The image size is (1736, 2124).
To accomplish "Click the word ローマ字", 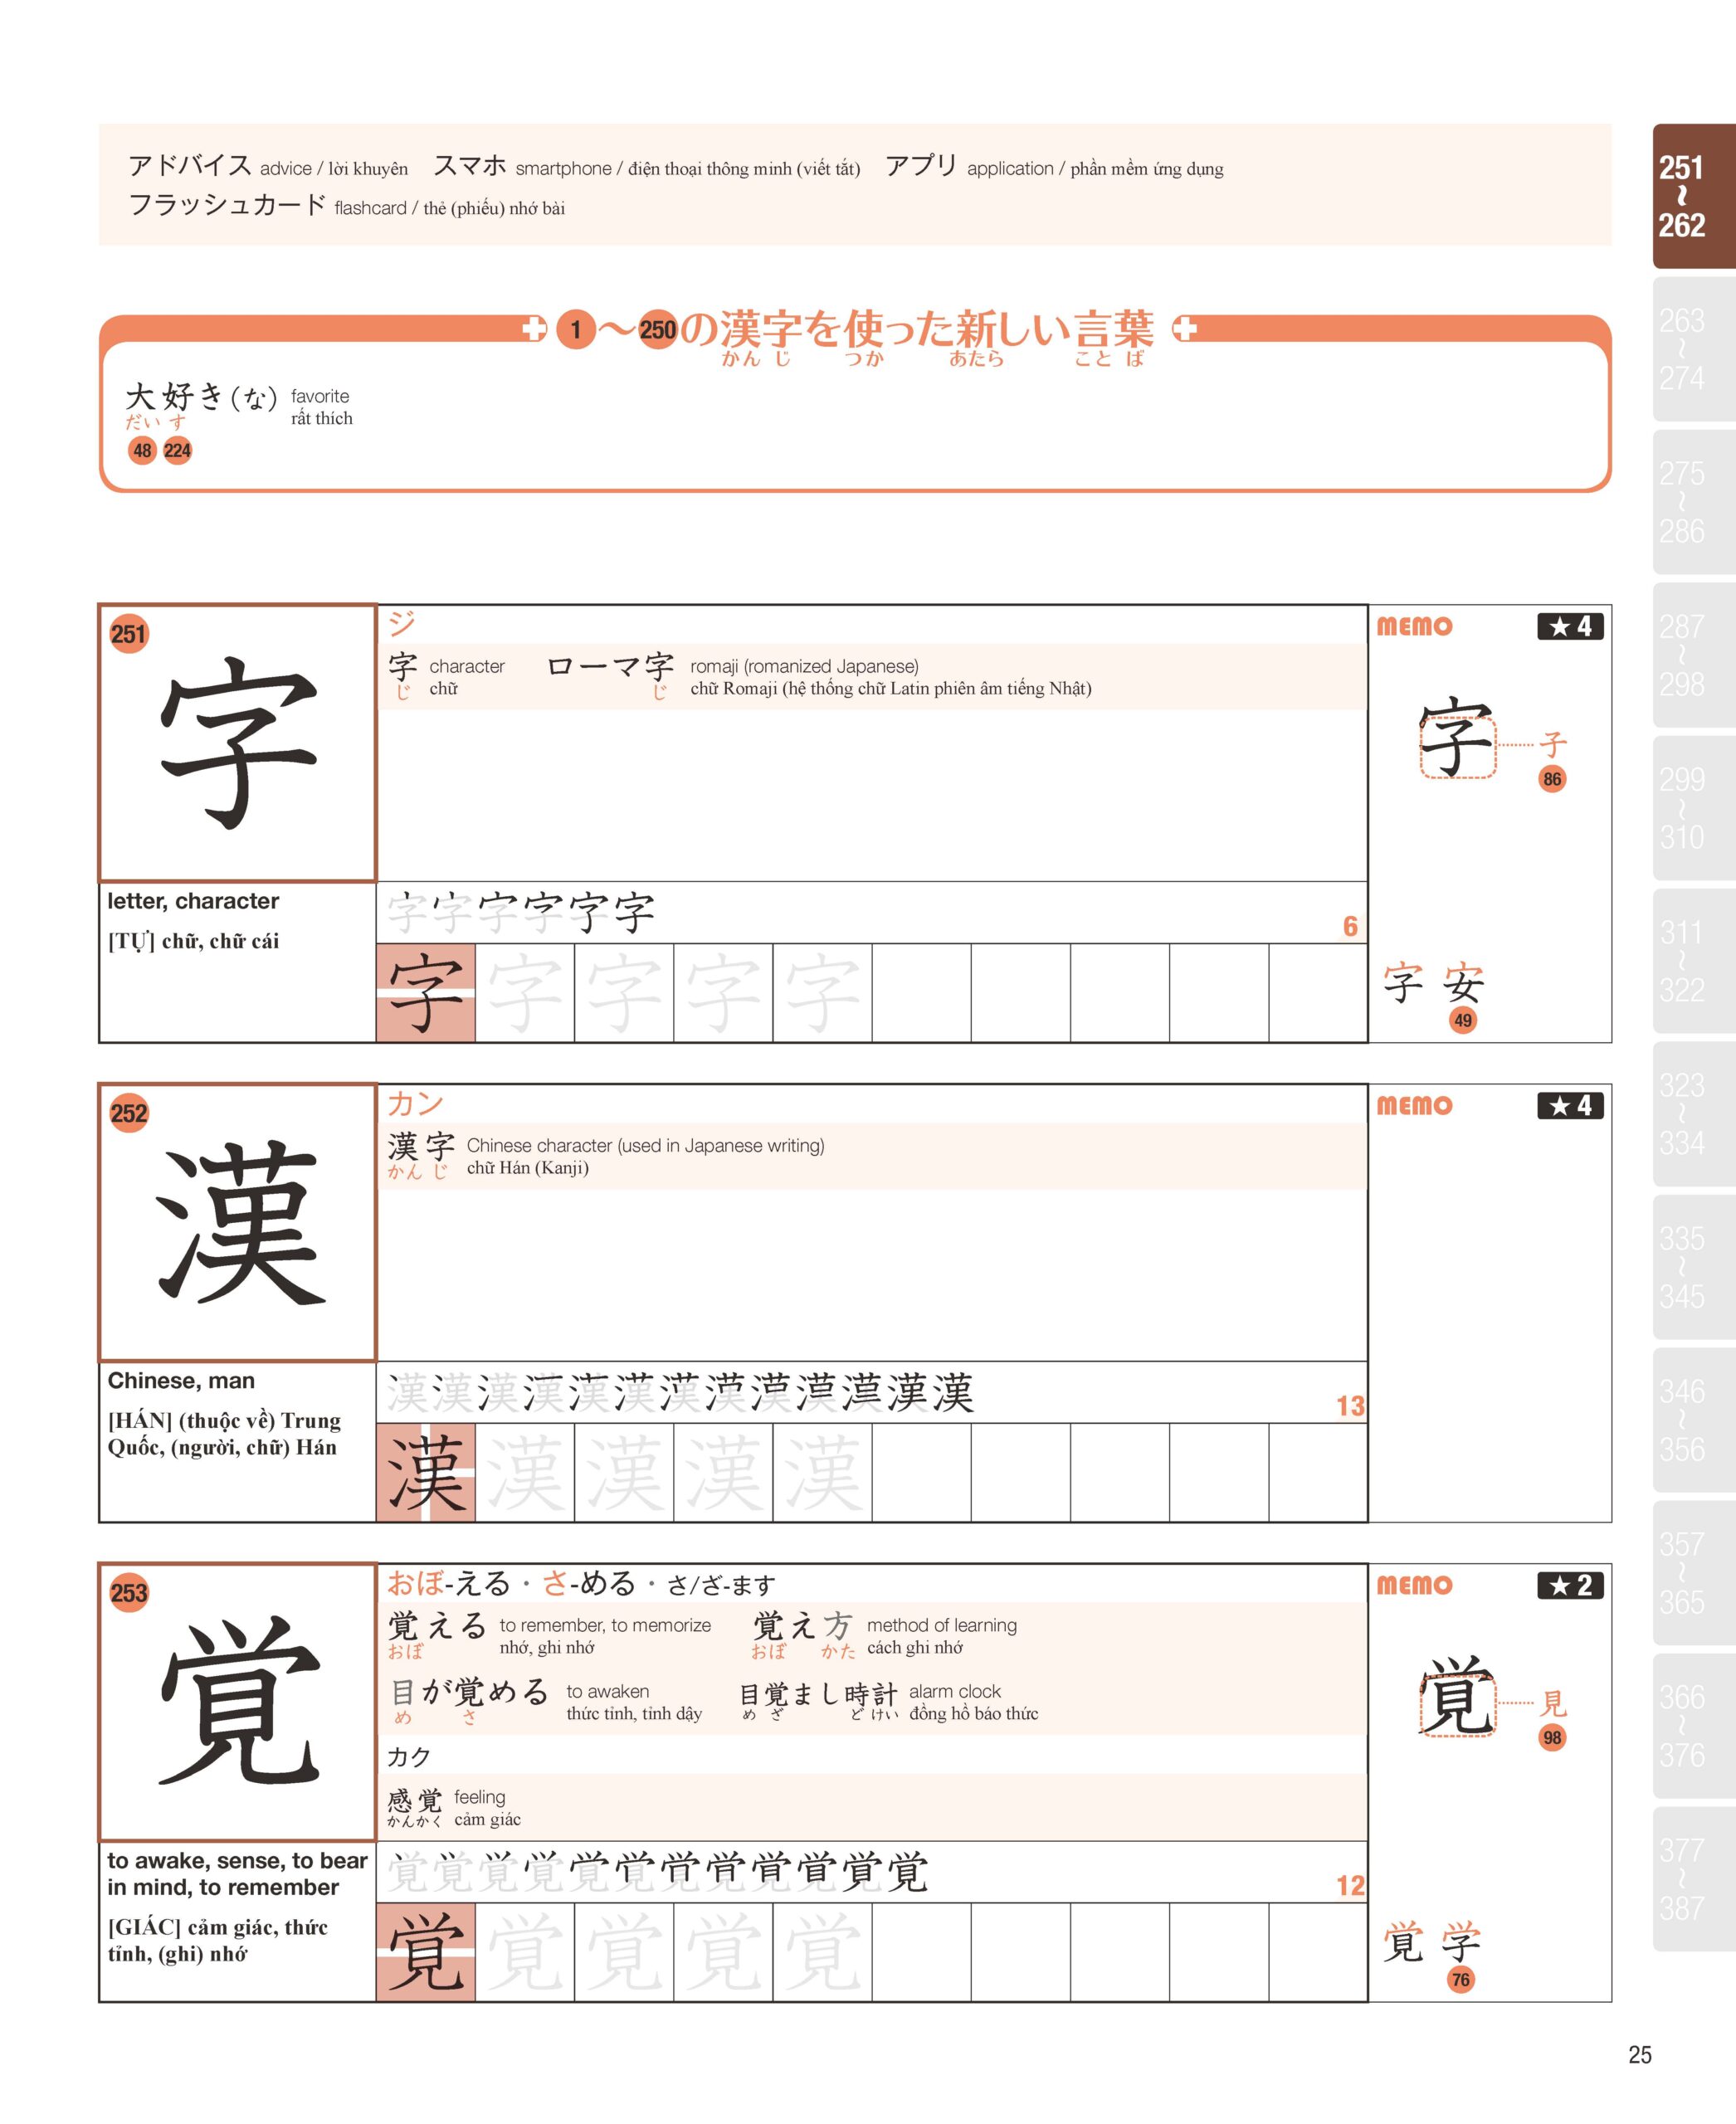I will (x=611, y=667).
